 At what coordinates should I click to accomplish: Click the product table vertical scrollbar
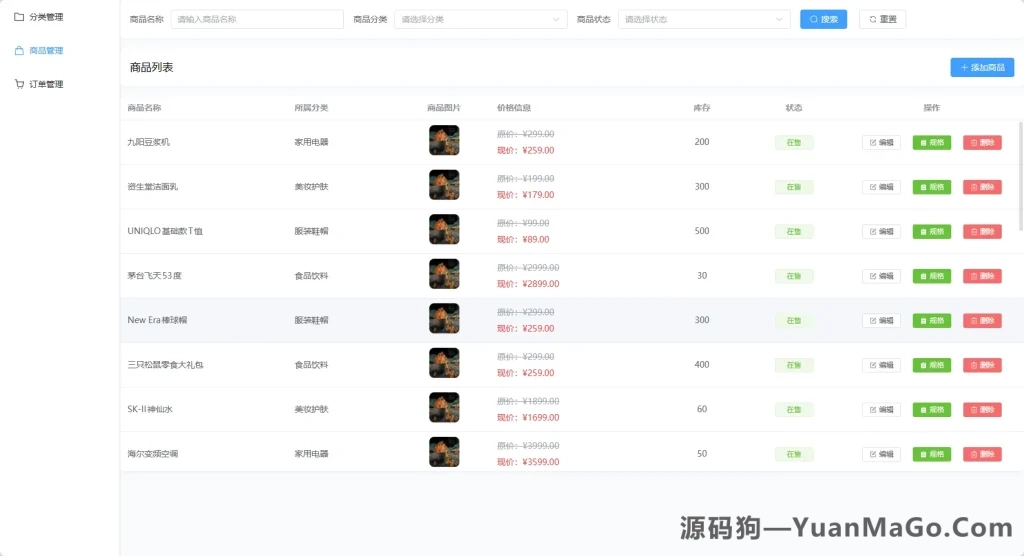[x=1021, y=175]
